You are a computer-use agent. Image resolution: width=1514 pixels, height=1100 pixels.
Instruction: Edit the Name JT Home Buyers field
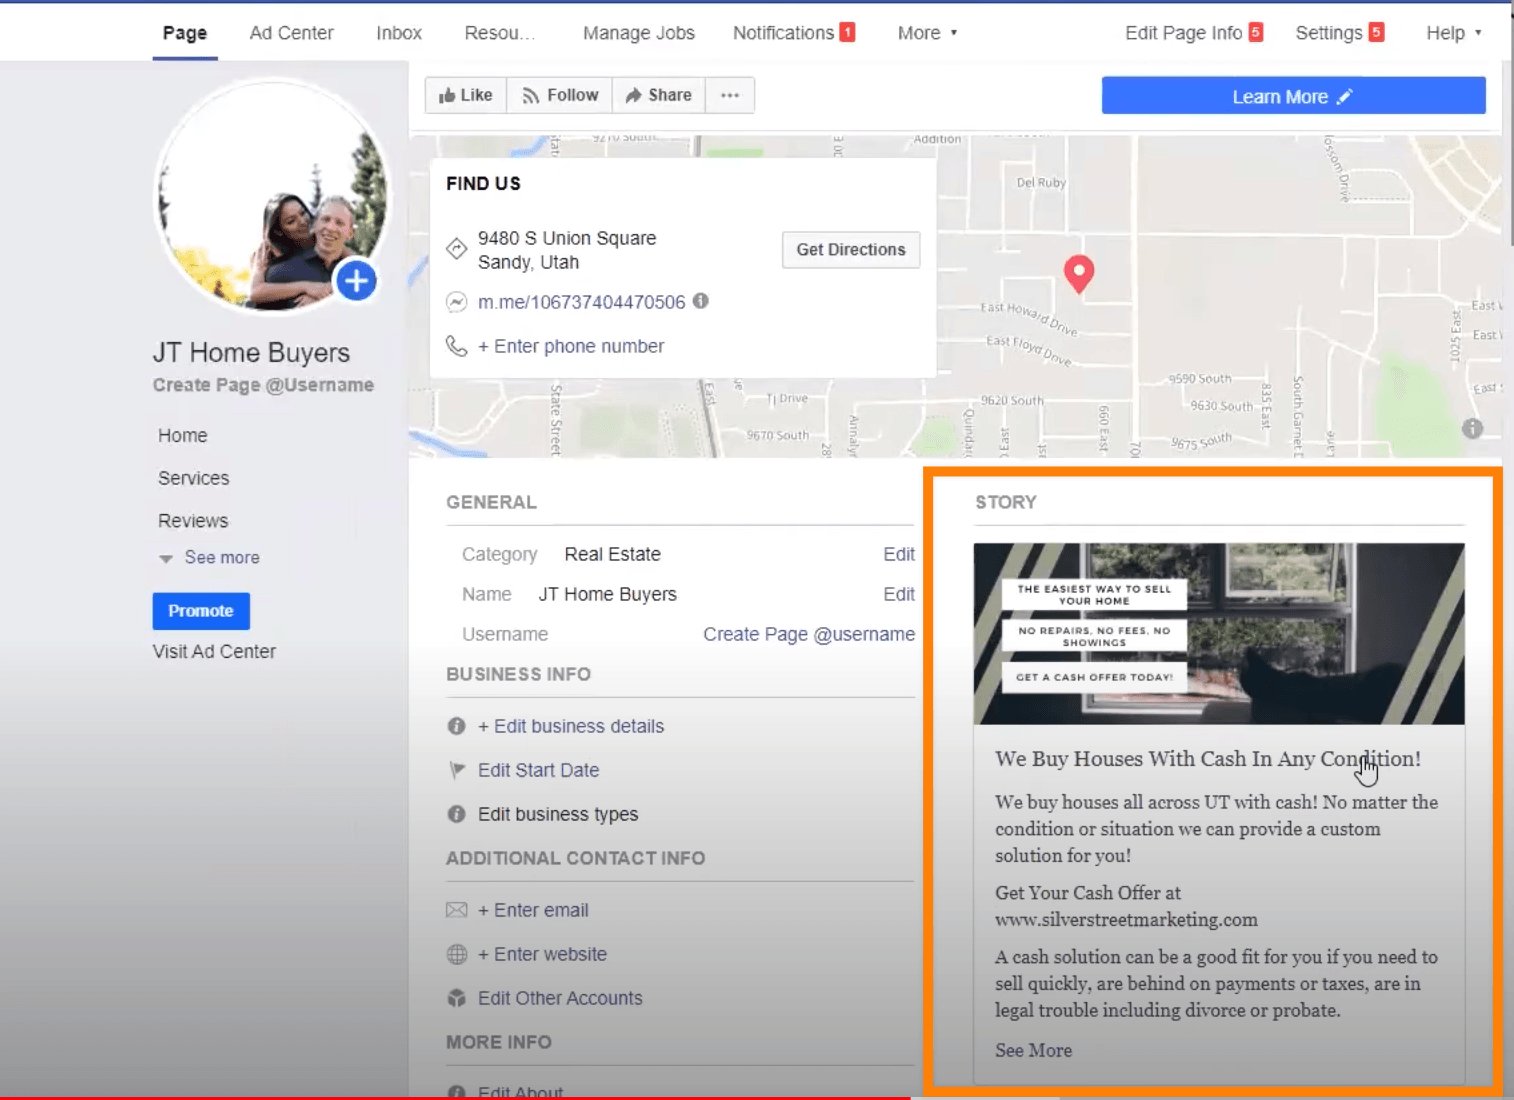tap(899, 594)
